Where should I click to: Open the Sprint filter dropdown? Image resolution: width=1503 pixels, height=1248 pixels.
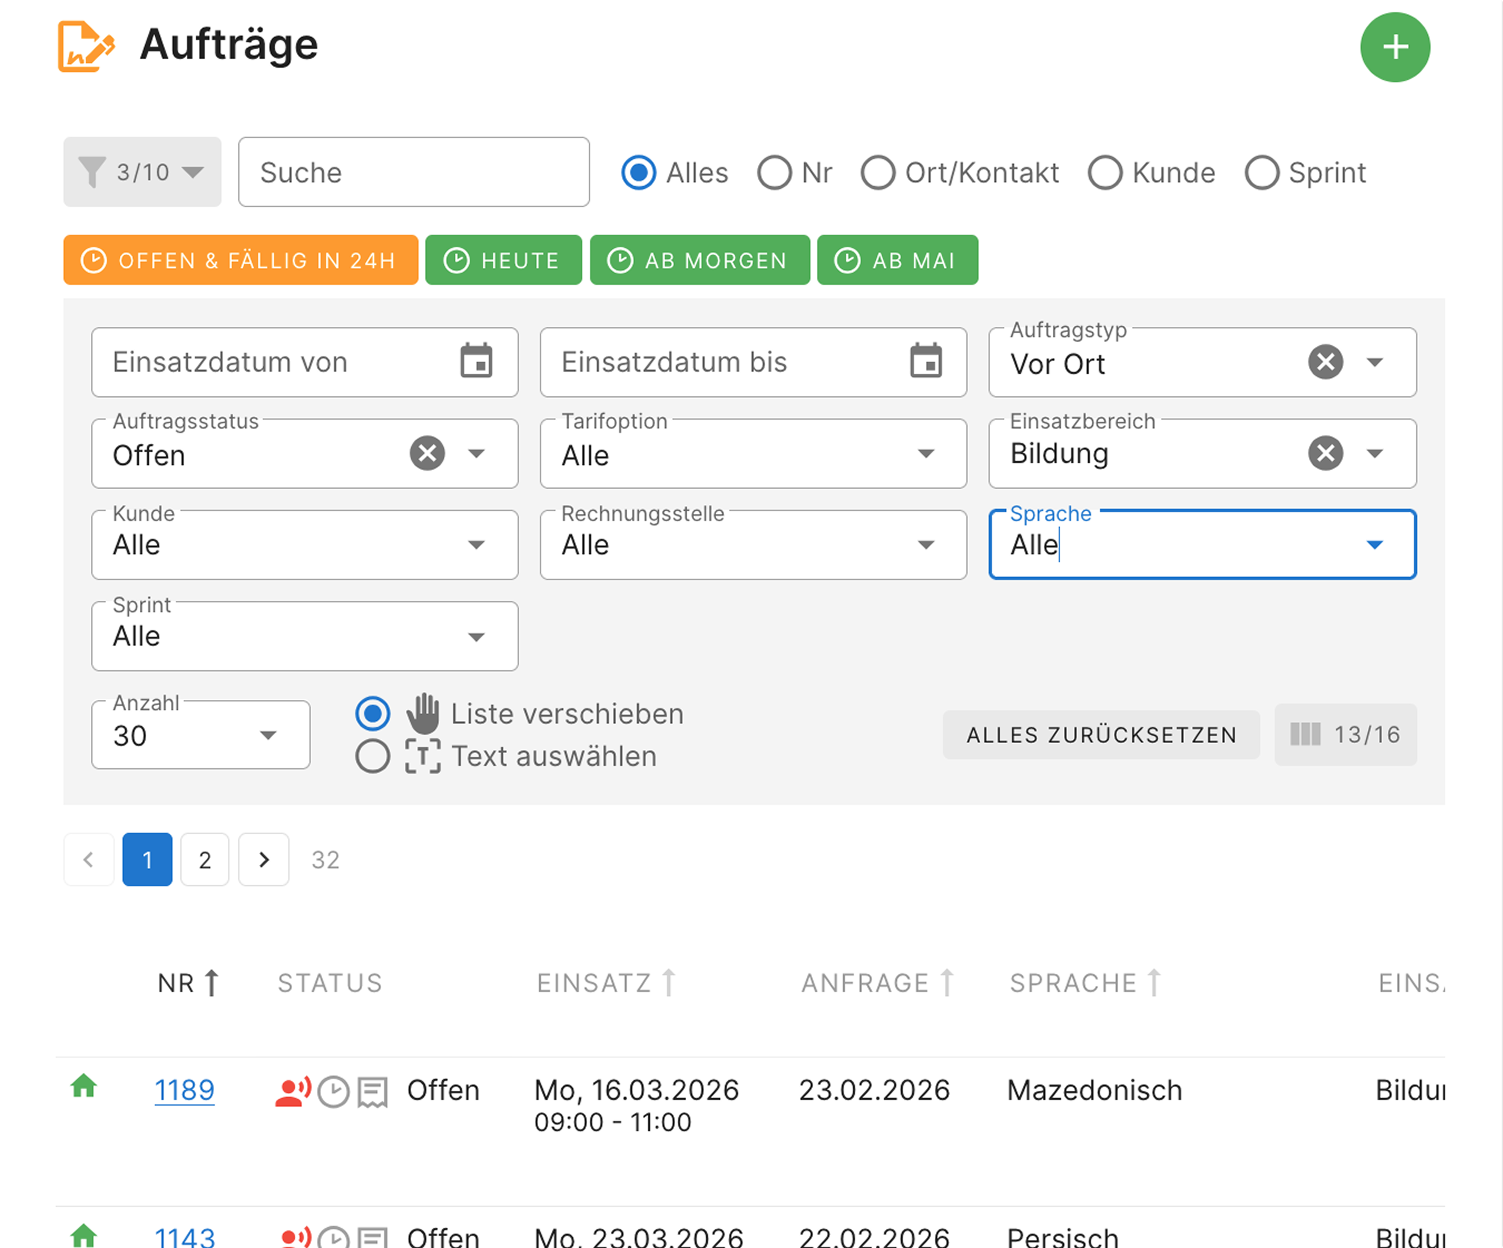pos(305,636)
